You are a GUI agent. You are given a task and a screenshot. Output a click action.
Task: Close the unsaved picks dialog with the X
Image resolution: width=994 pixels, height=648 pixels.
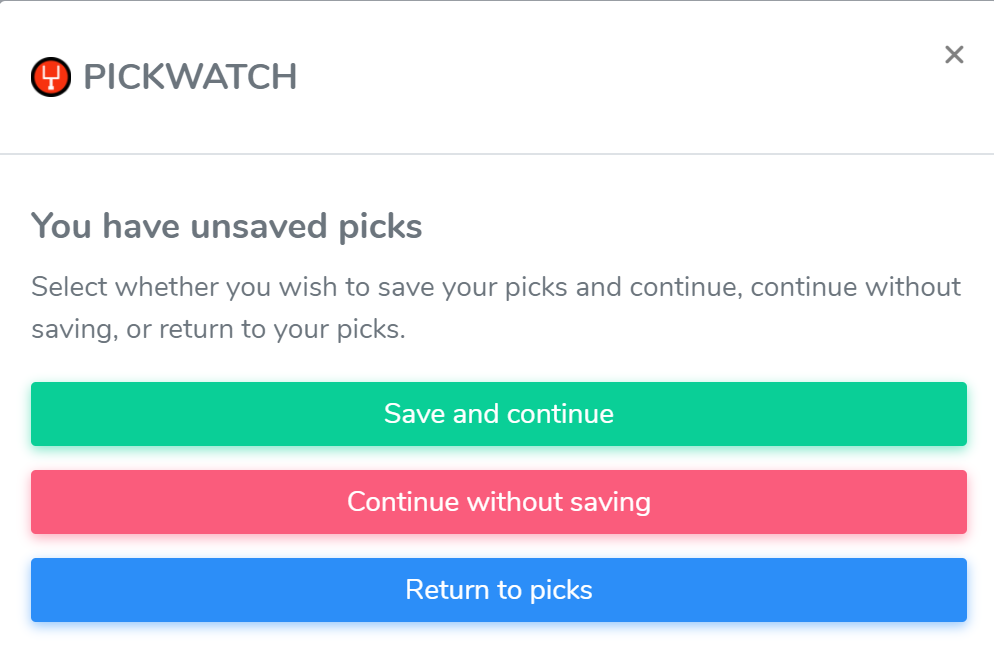tap(954, 55)
